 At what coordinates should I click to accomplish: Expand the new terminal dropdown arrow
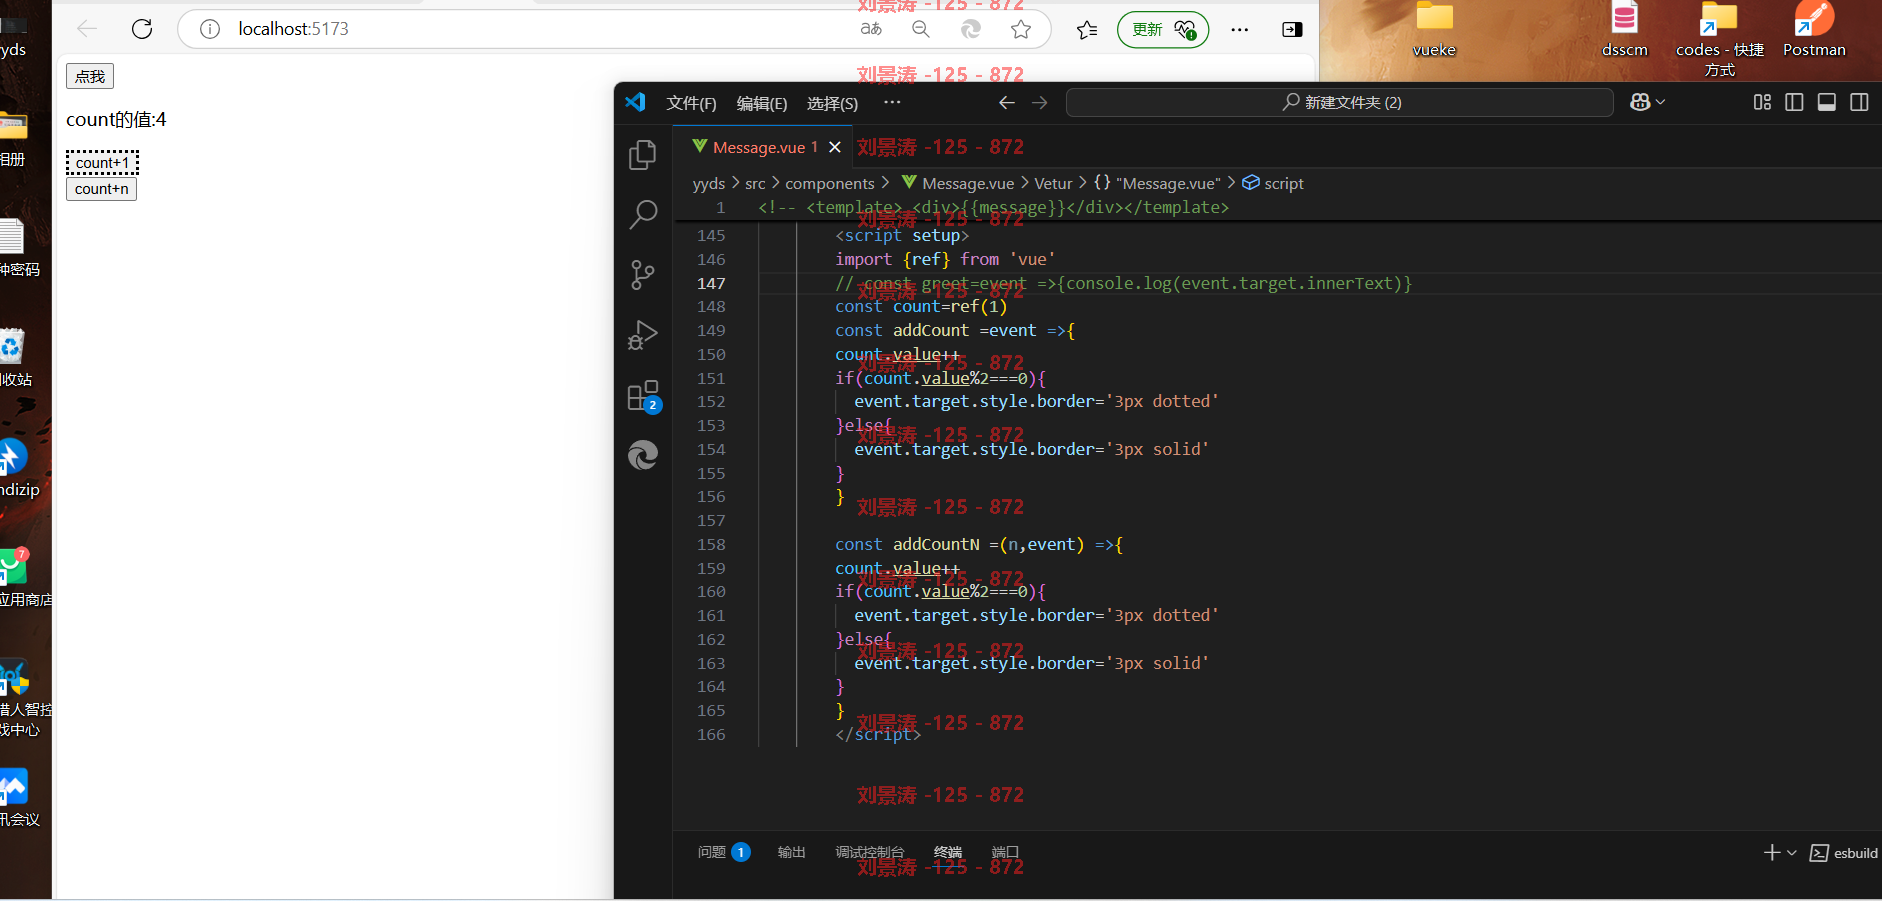(1792, 853)
